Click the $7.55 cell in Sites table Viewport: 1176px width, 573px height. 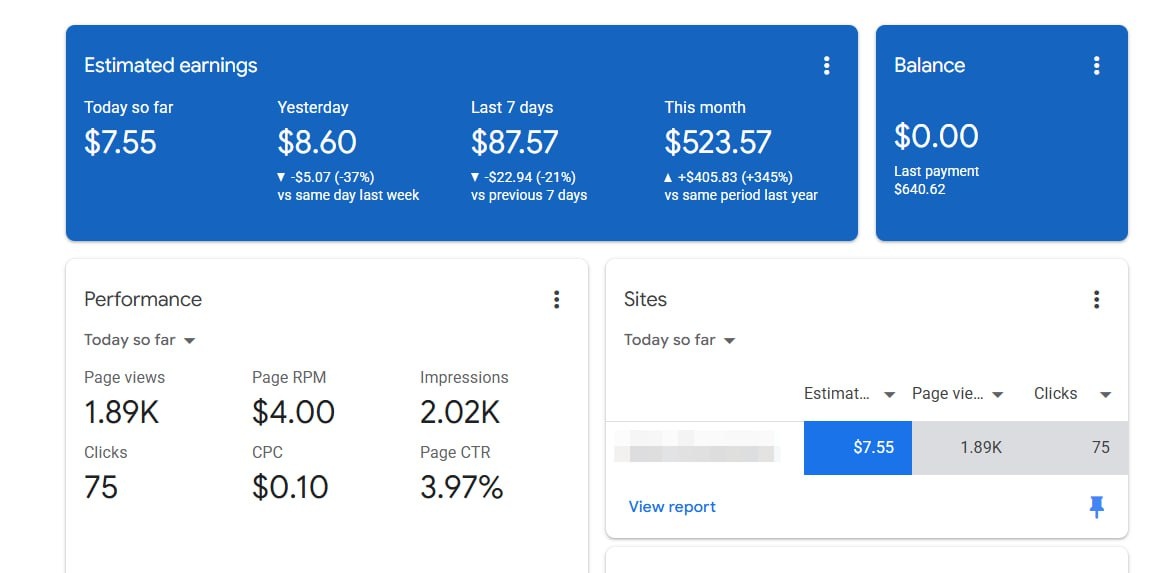(858, 448)
